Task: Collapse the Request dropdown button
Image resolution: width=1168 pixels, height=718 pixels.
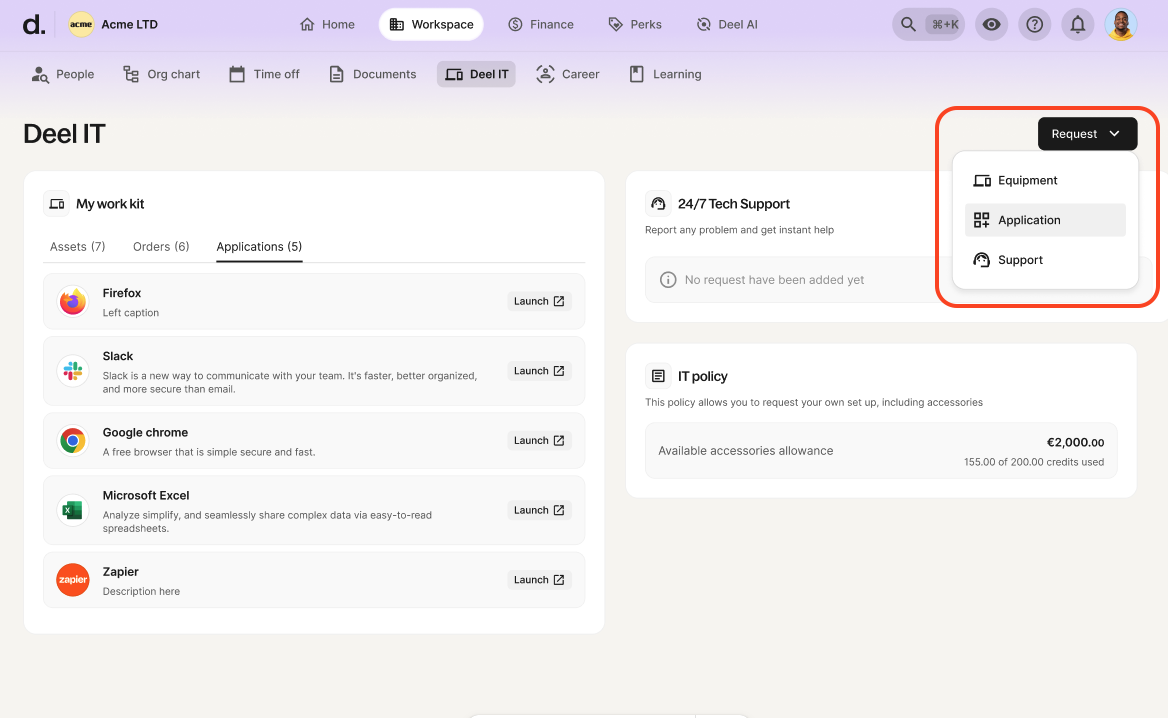Action: 1087,134
